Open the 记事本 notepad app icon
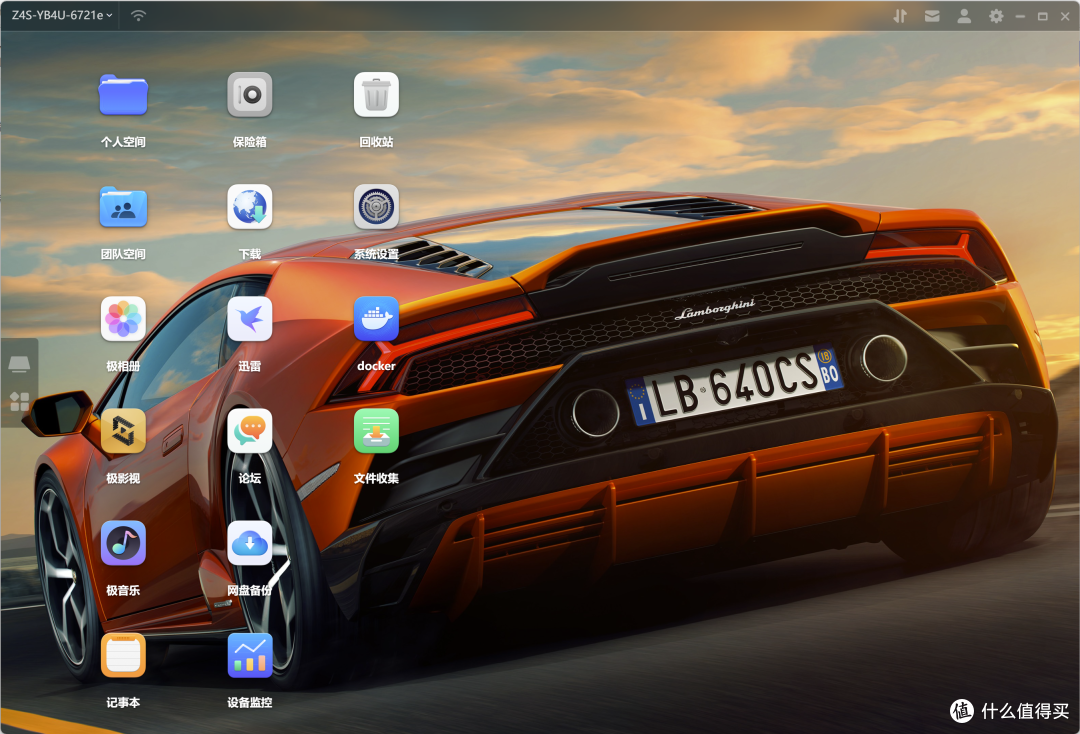 [x=123, y=656]
